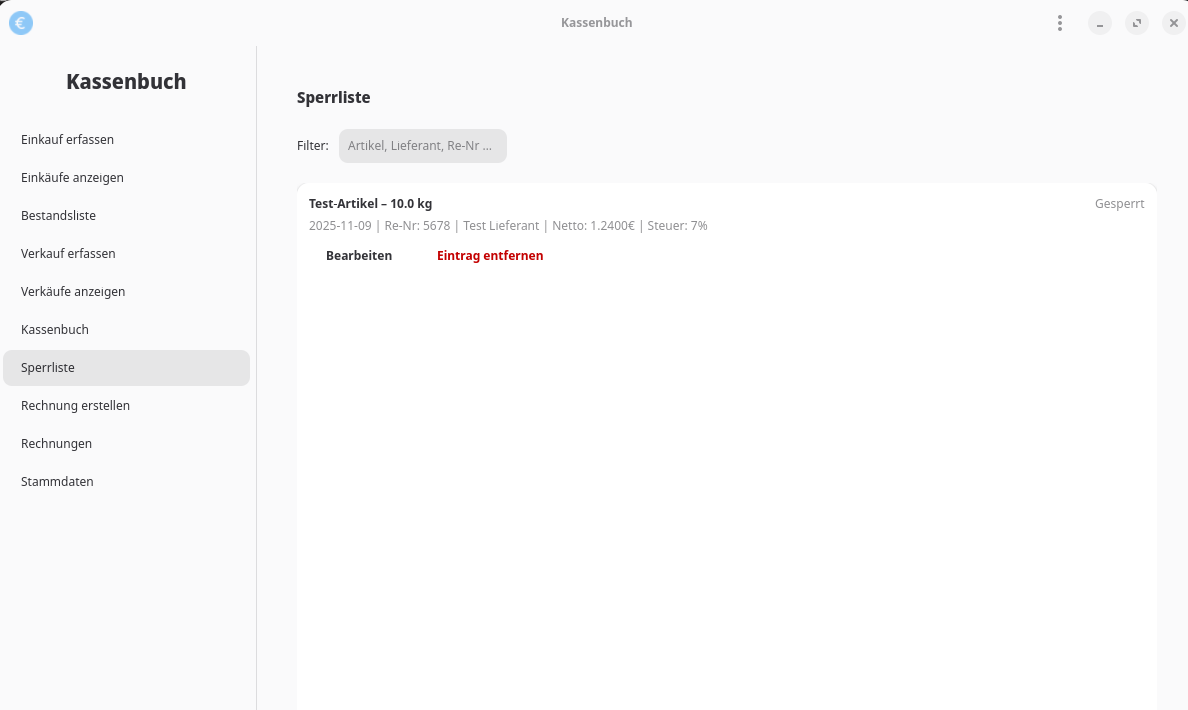Select Verkauf erfassen in sidebar
Image resolution: width=1188 pixels, height=710 pixels.
tap(68, 254)
